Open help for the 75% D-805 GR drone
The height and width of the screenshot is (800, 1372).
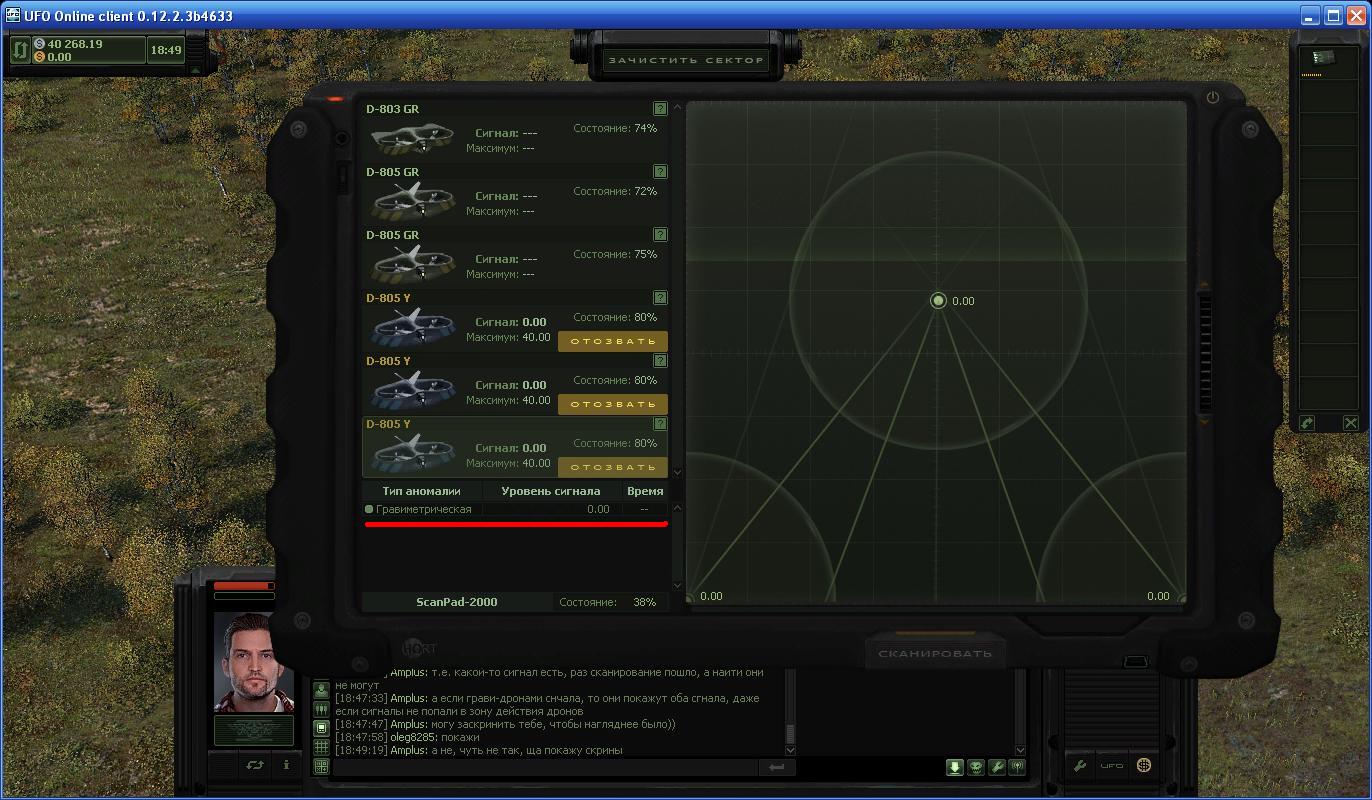click(x=660, y=234)
